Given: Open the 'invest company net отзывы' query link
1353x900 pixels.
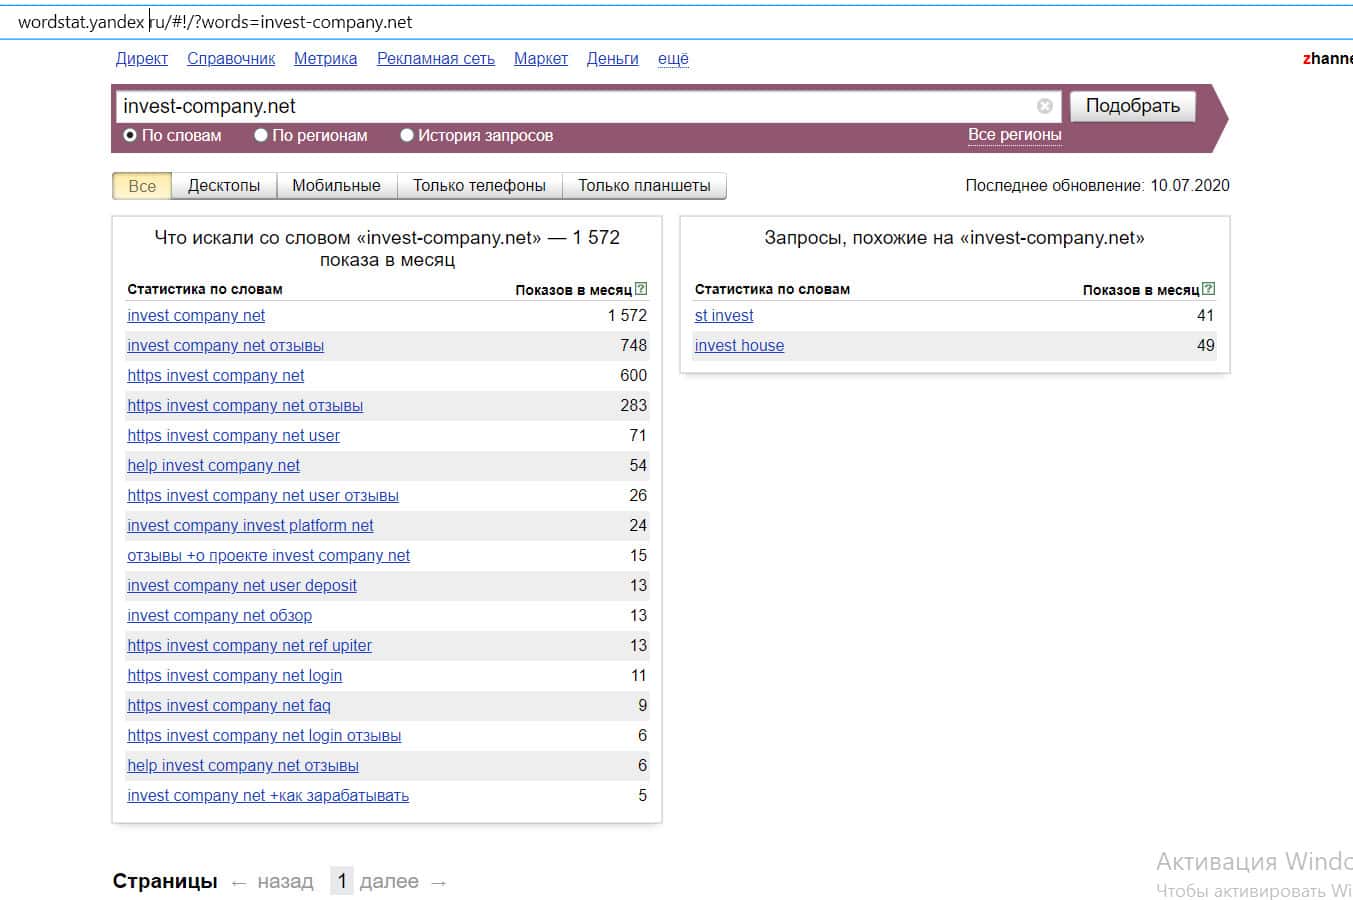Looking at the screenshot, I should pyautogui.click(x=225, y=346).
